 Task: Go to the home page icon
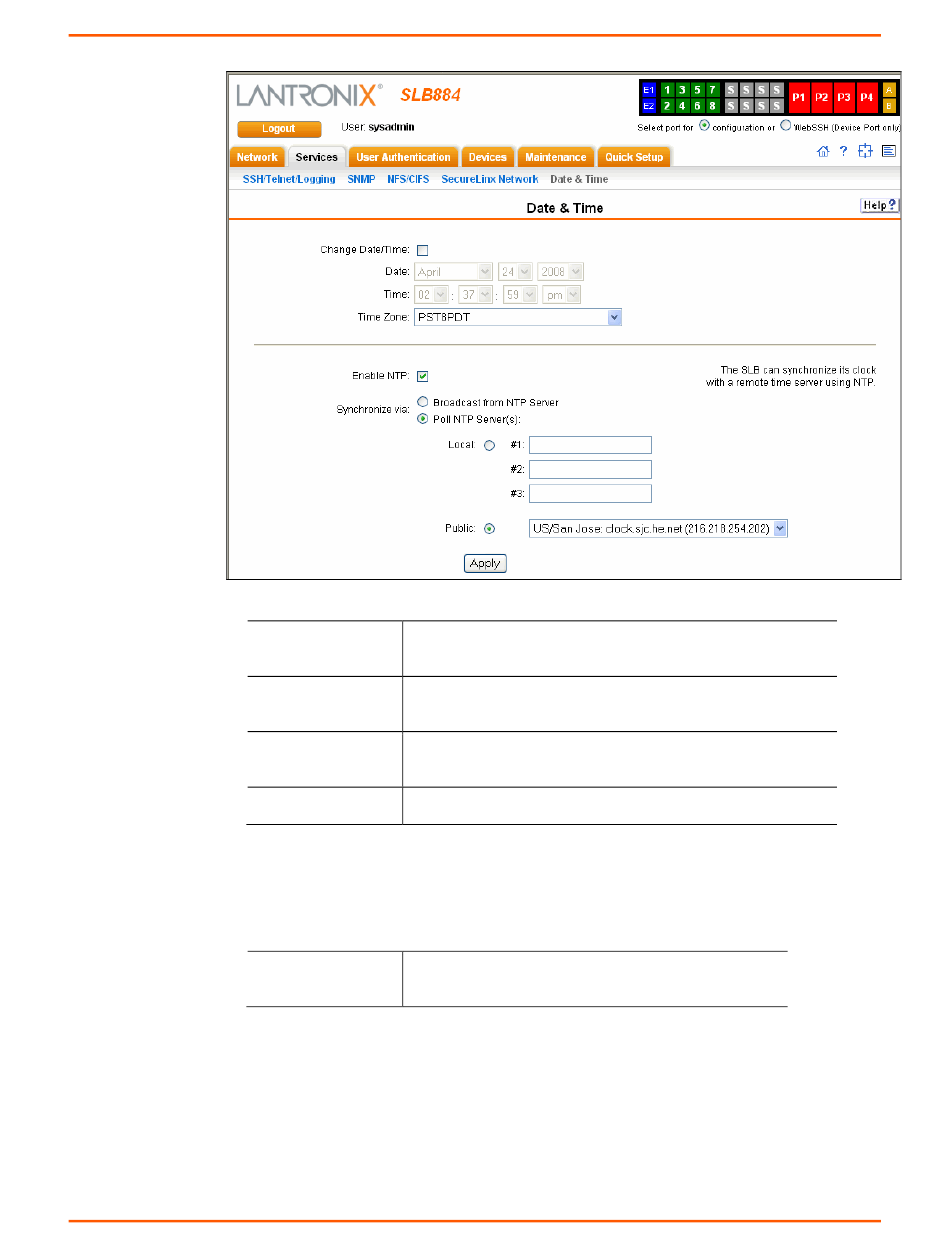823,151
